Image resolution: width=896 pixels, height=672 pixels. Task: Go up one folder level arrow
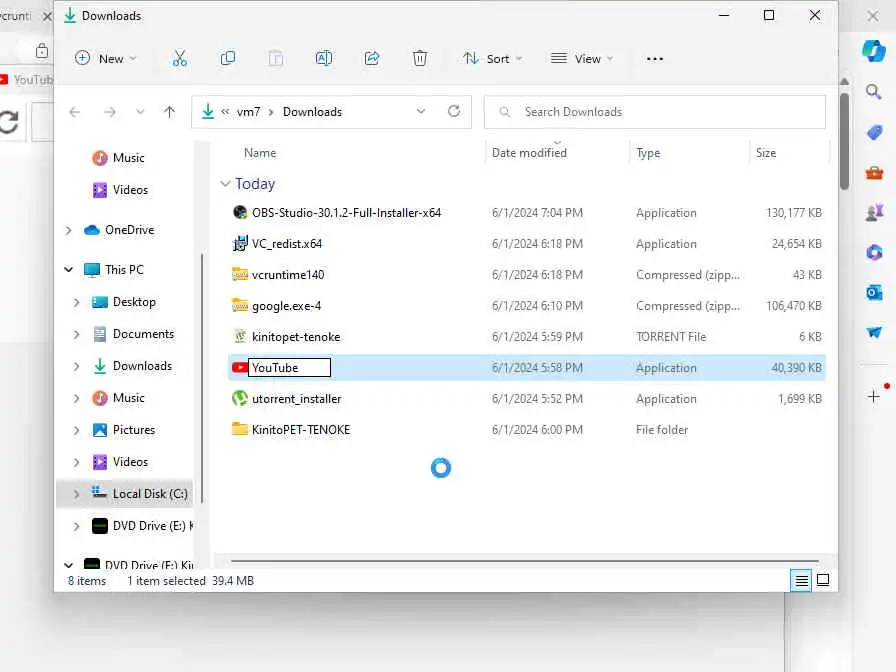click(169, 112)
